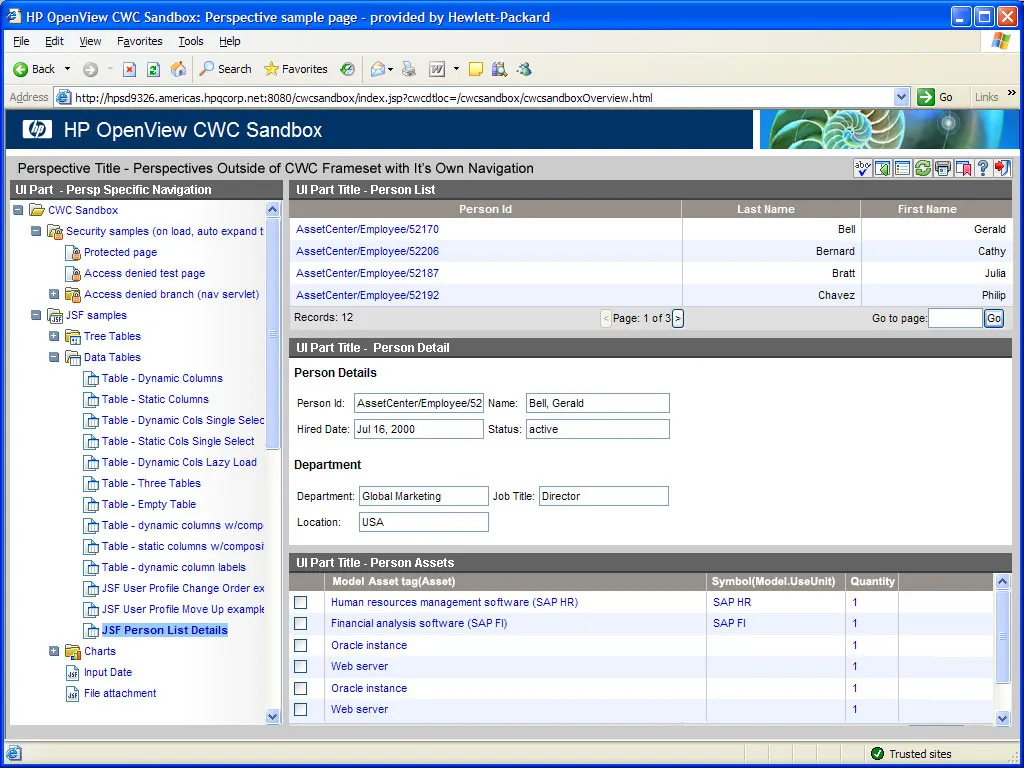This screenshot has width=1024, height=768.
Task: Click the Research toolbar icon
Action: click(500, 69)
